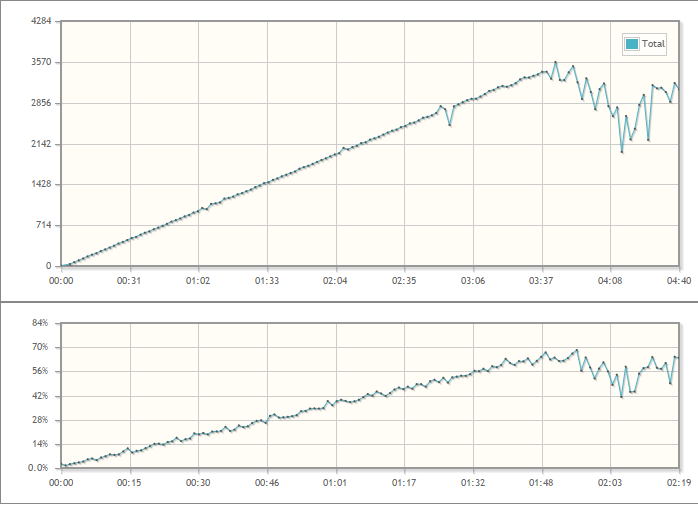Image resolution: width=698 pixels, height=505 pixels.
Task: Click the 01:33 time label on top chart
Action: pos(267,281)
